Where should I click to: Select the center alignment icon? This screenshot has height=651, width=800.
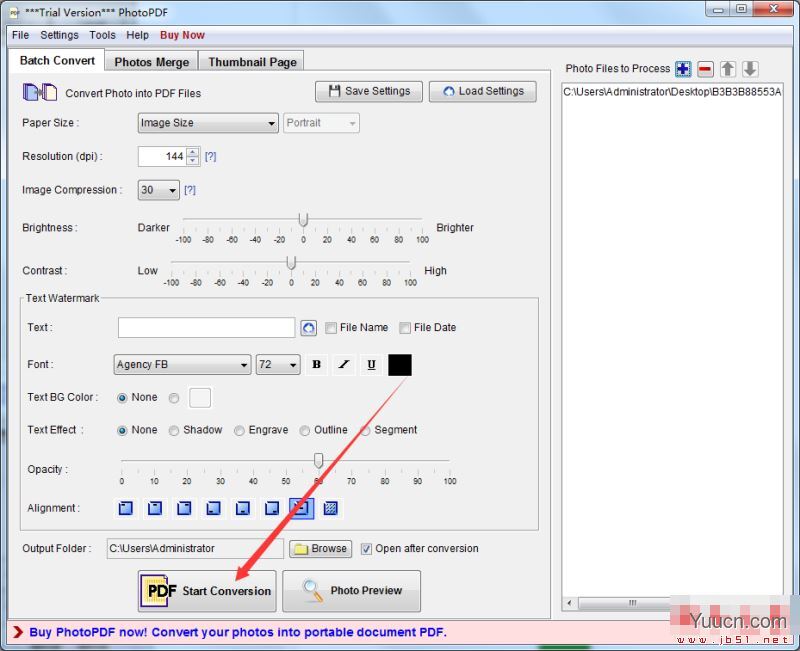tap(302, 508)
